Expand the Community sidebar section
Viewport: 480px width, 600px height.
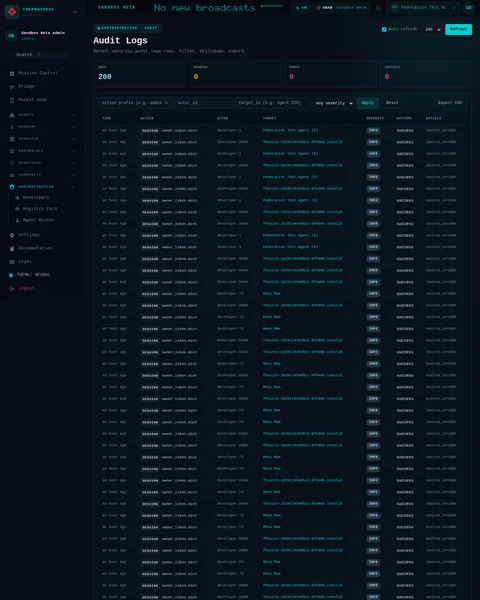[42, 175]
